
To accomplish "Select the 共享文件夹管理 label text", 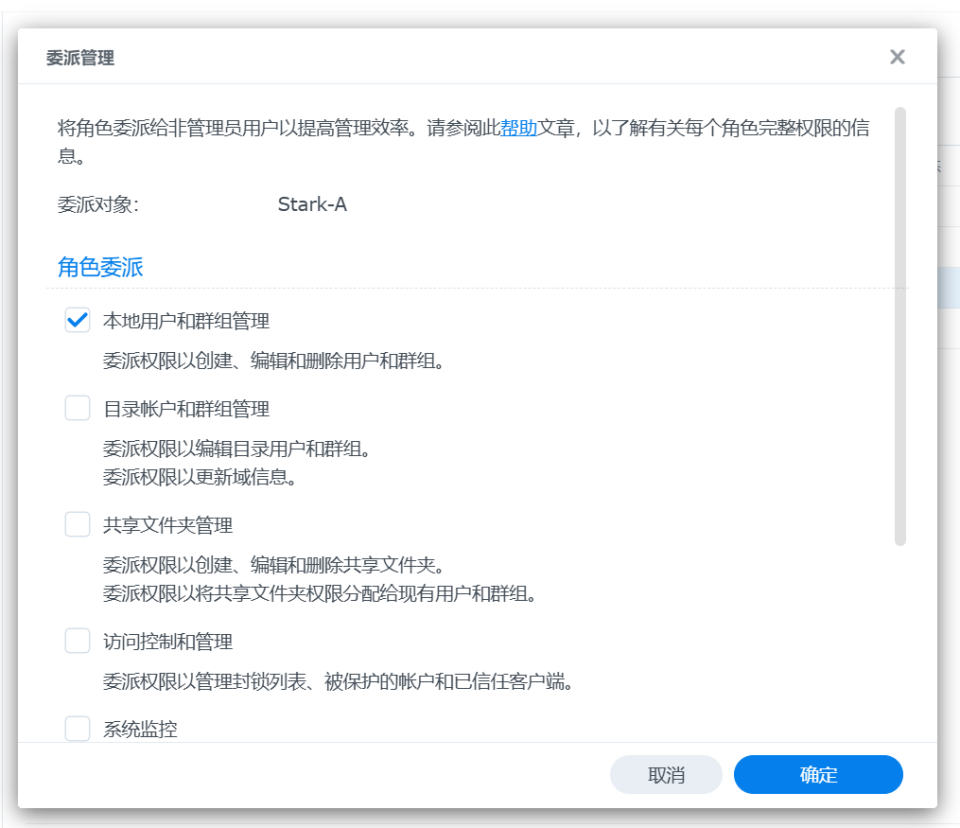I will coord(168,525).
